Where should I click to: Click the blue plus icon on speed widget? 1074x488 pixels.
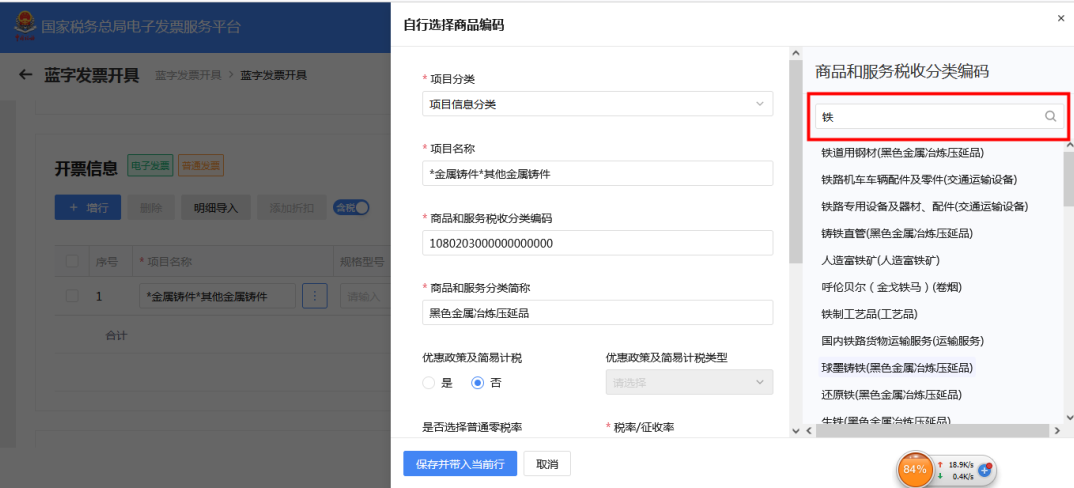point(986,470)
